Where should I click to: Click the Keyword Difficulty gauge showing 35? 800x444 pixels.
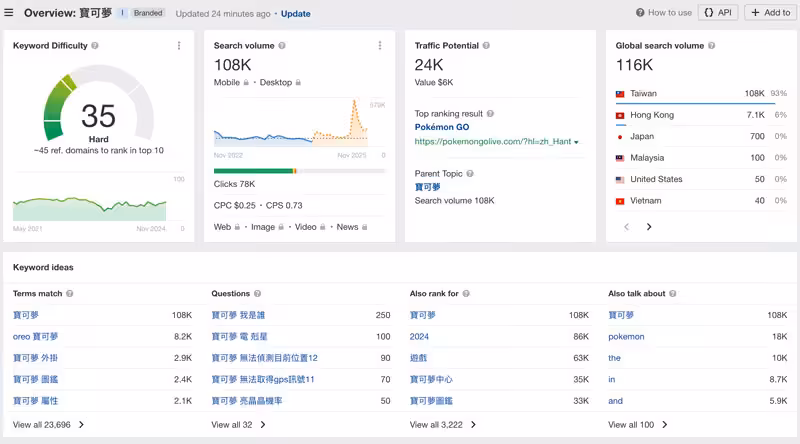pyautogui.click(x=98, y=105)
